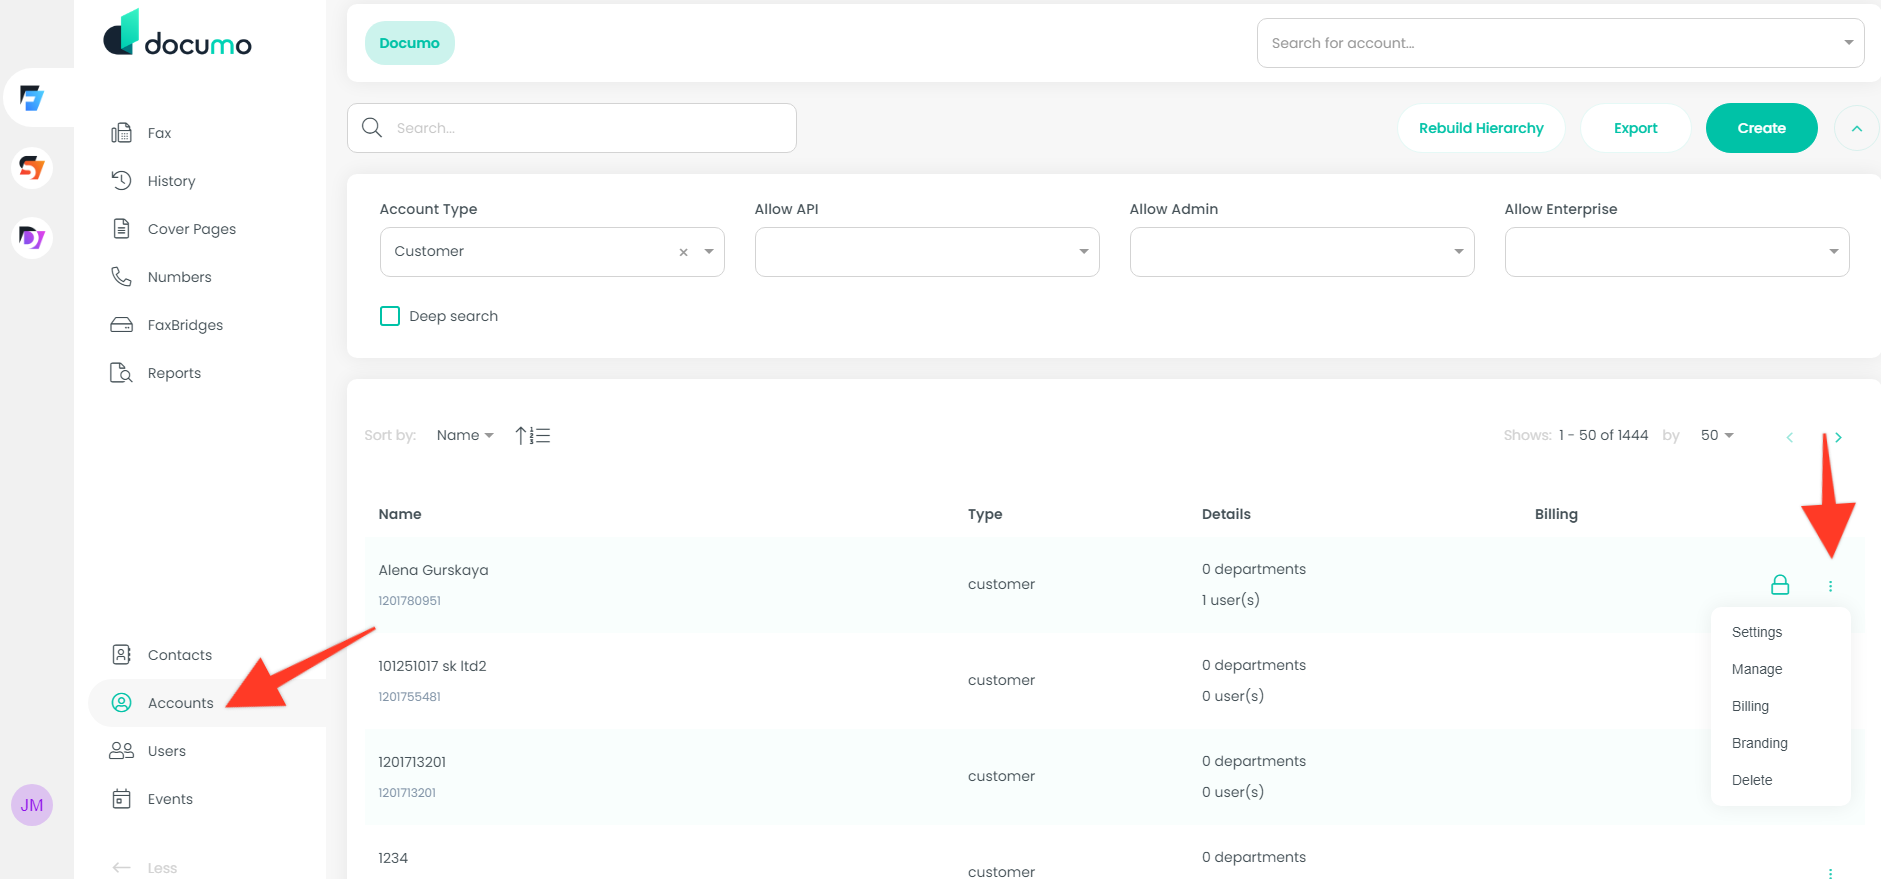1881x879 pixels.
Task: Open the History sidebar icon
Action: [x=121, y=181]
